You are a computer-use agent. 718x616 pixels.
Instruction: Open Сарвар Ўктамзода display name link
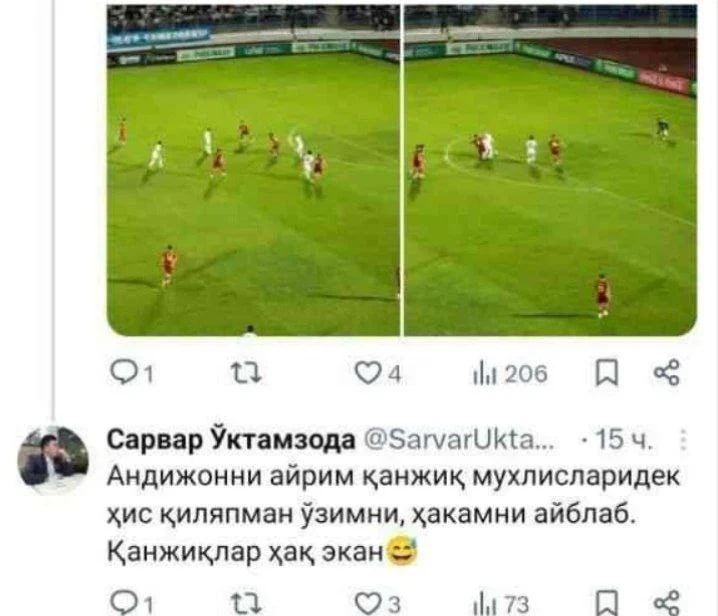click(231, 440)
